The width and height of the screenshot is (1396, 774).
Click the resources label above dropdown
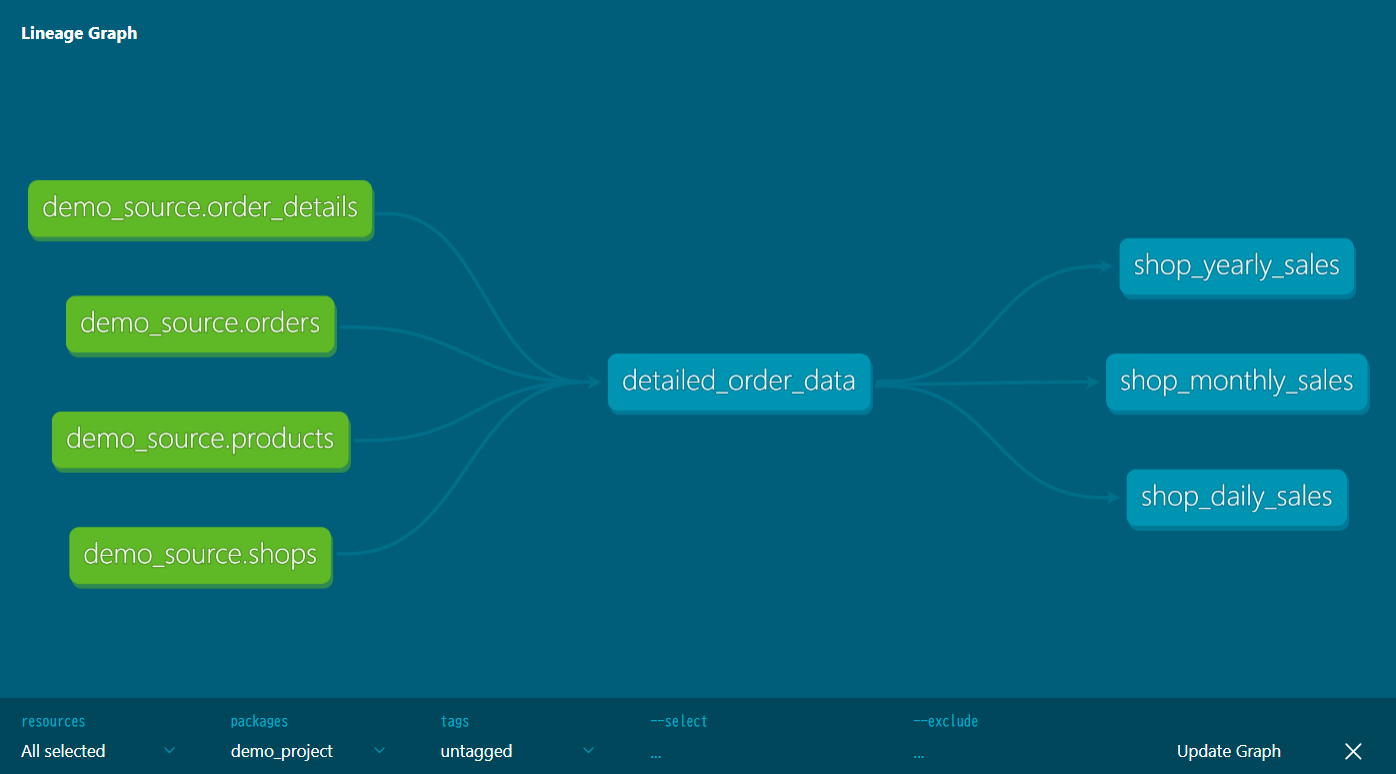coord(53,721)
